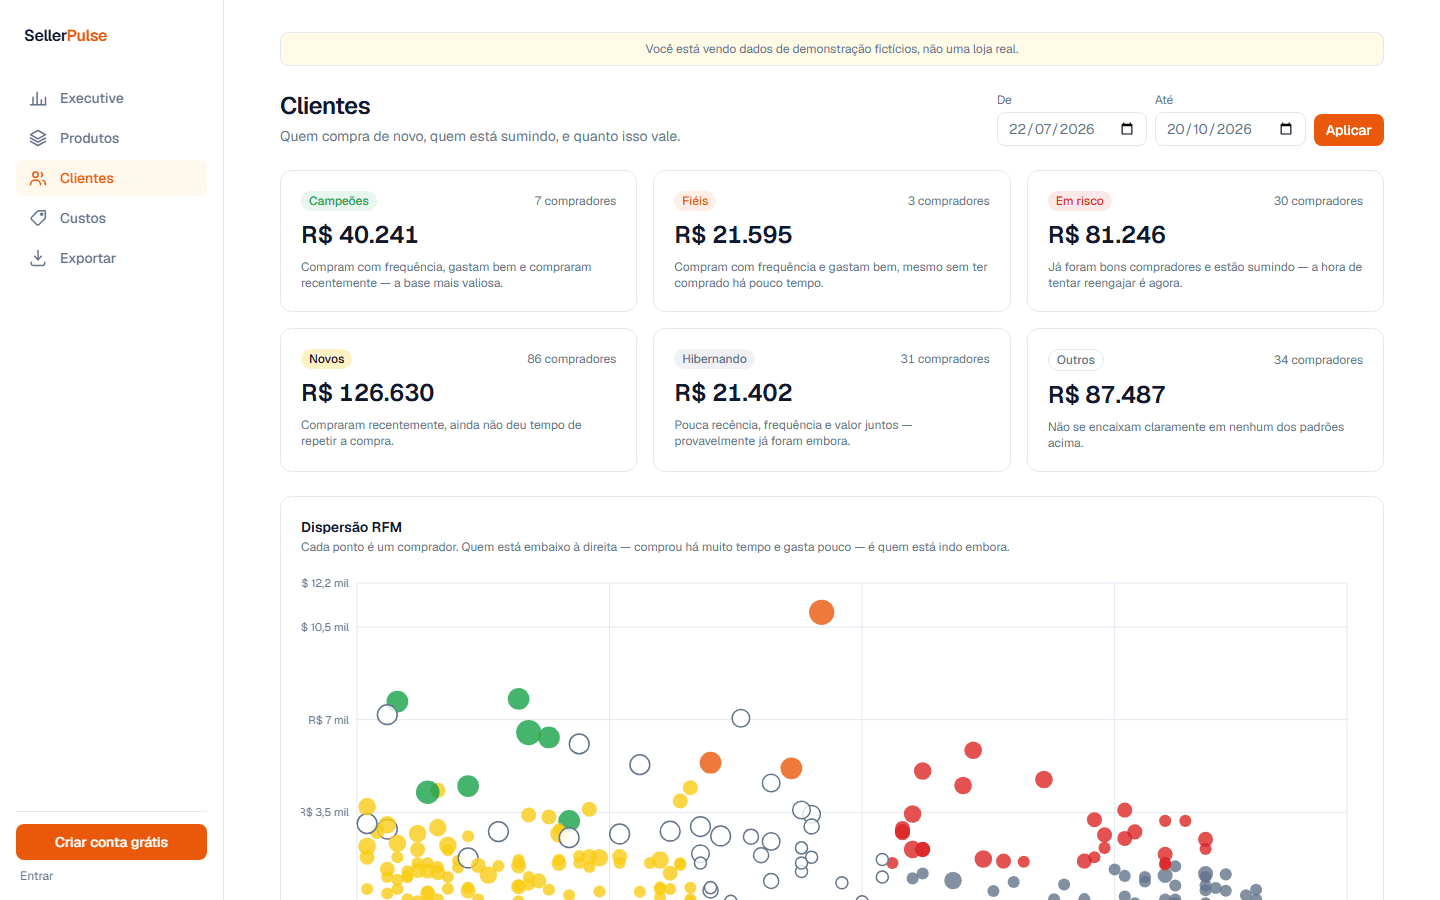Click the SellerPulse logo
Screen dimensions: 1440x900
(x=66, y=35)
